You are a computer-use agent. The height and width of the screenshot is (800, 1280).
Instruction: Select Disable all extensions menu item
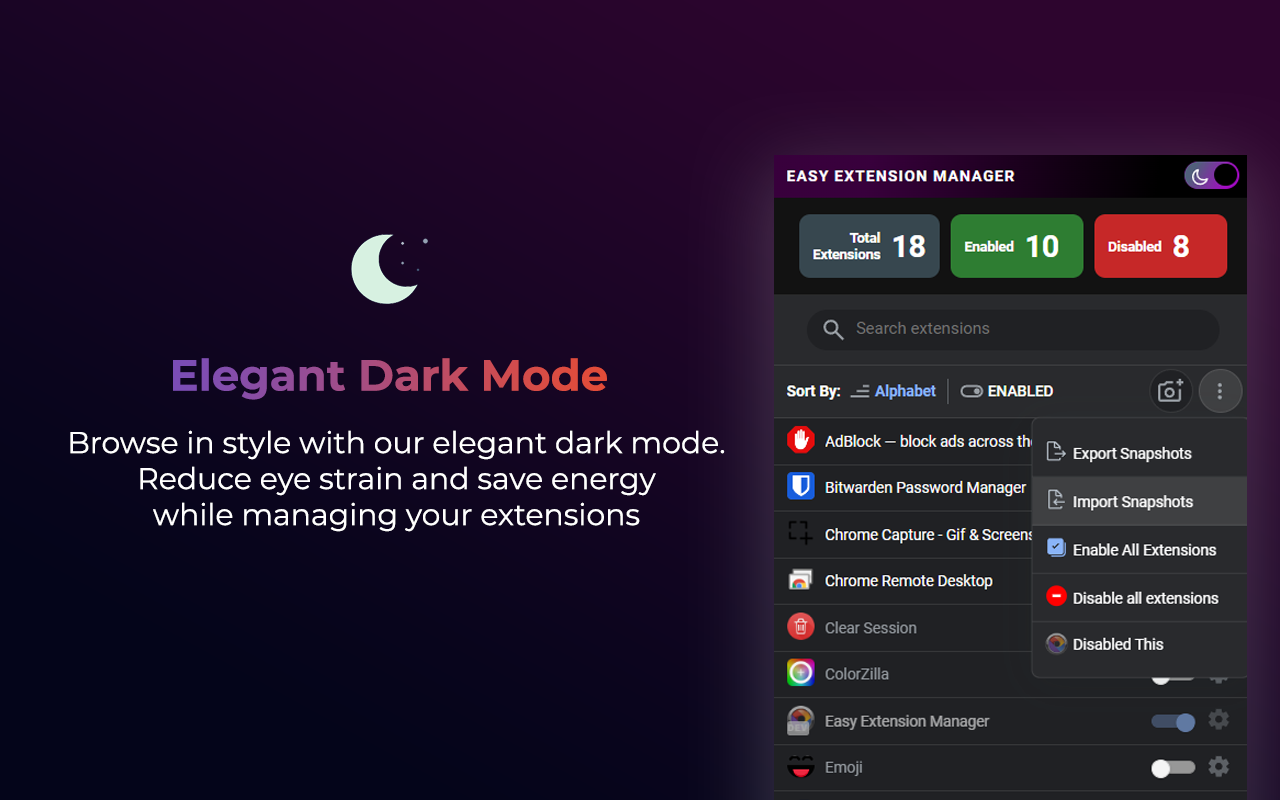[1139, 597]
